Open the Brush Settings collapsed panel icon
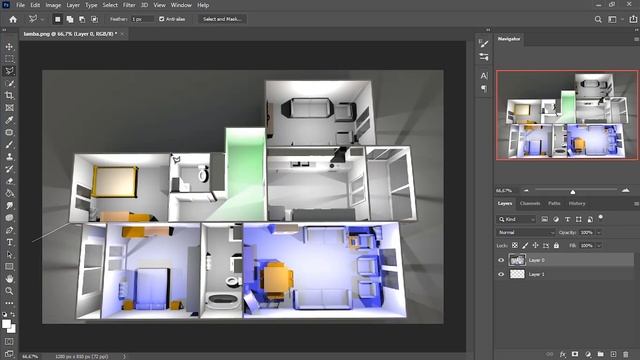The width and height of the screenshot is (640, 360). (484, 44)
